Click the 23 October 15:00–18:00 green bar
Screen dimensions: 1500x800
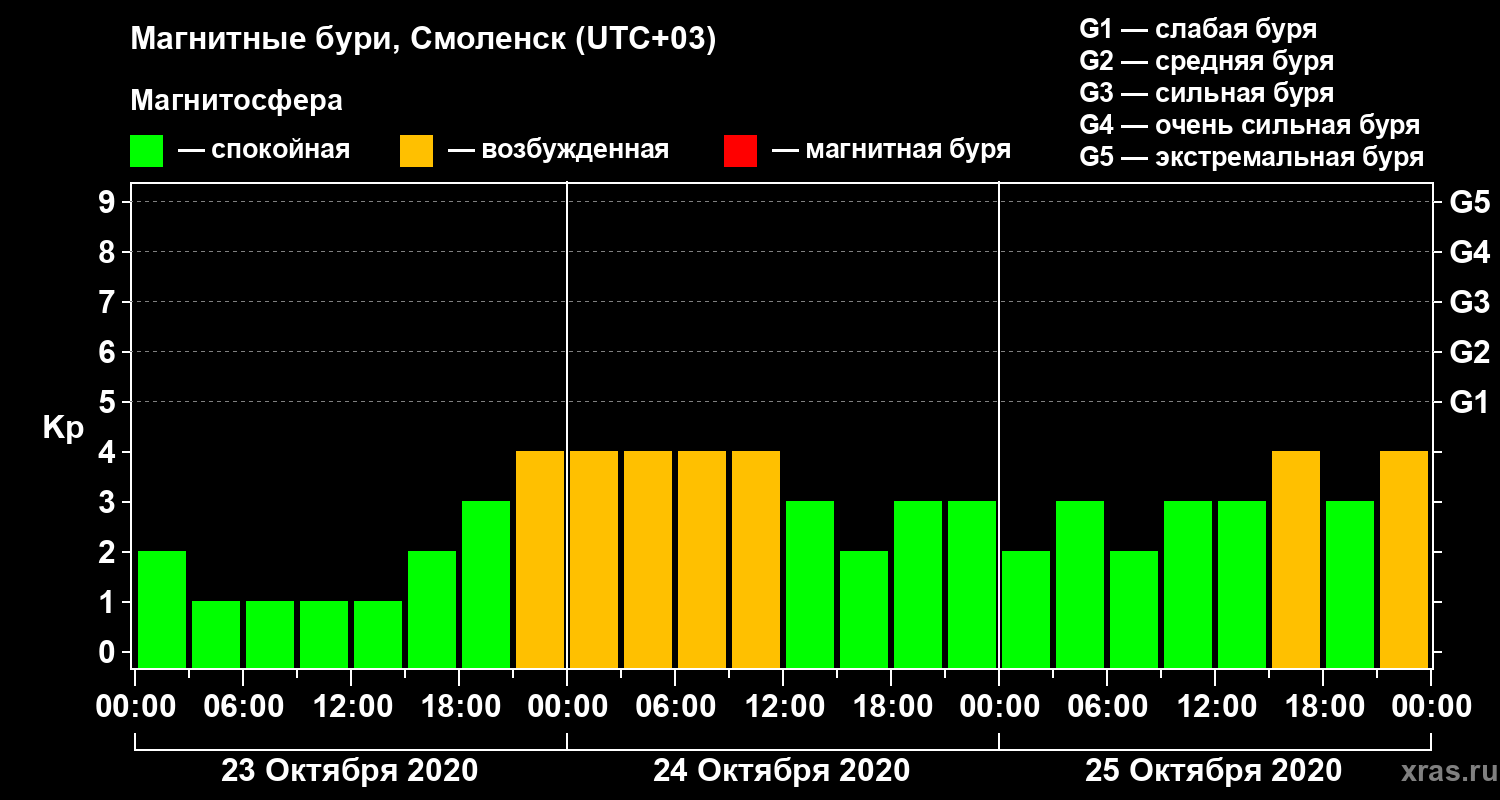(x=432, y=609)
